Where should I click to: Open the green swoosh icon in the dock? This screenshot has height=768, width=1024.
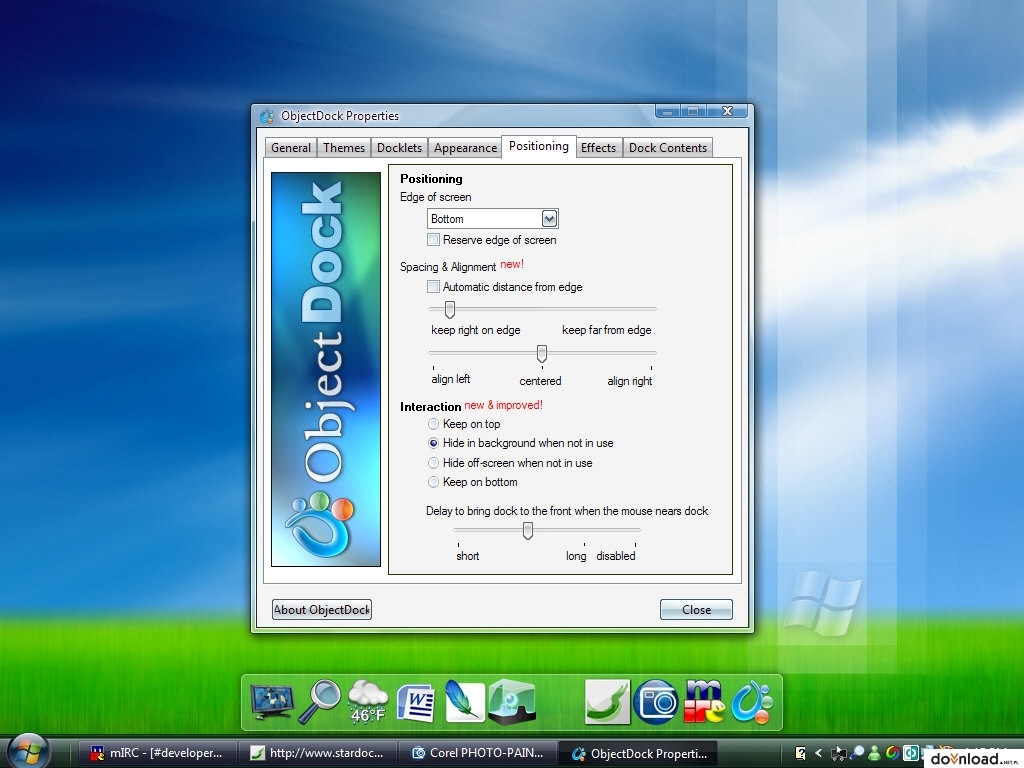click(x=607, y=702)
